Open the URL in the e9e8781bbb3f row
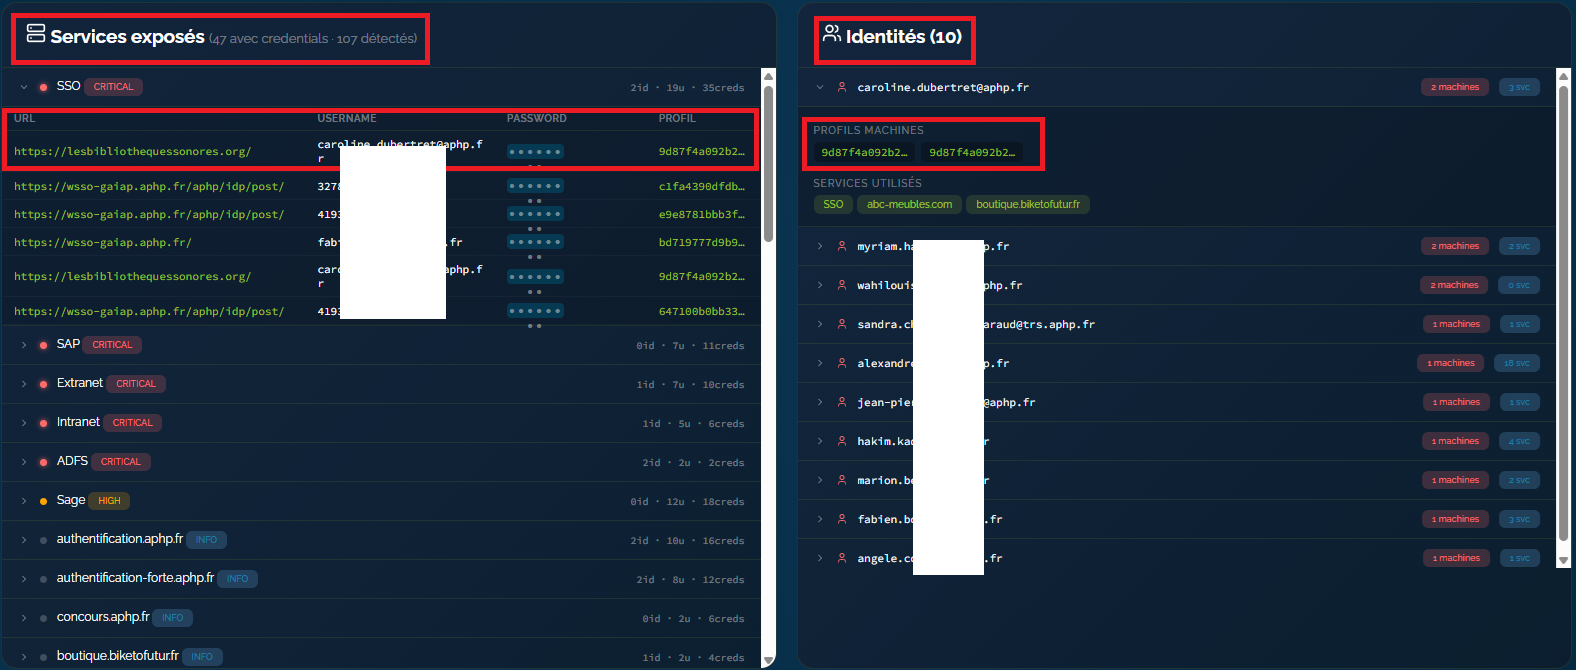1576x670 pixels. click(x=149, y=214)
